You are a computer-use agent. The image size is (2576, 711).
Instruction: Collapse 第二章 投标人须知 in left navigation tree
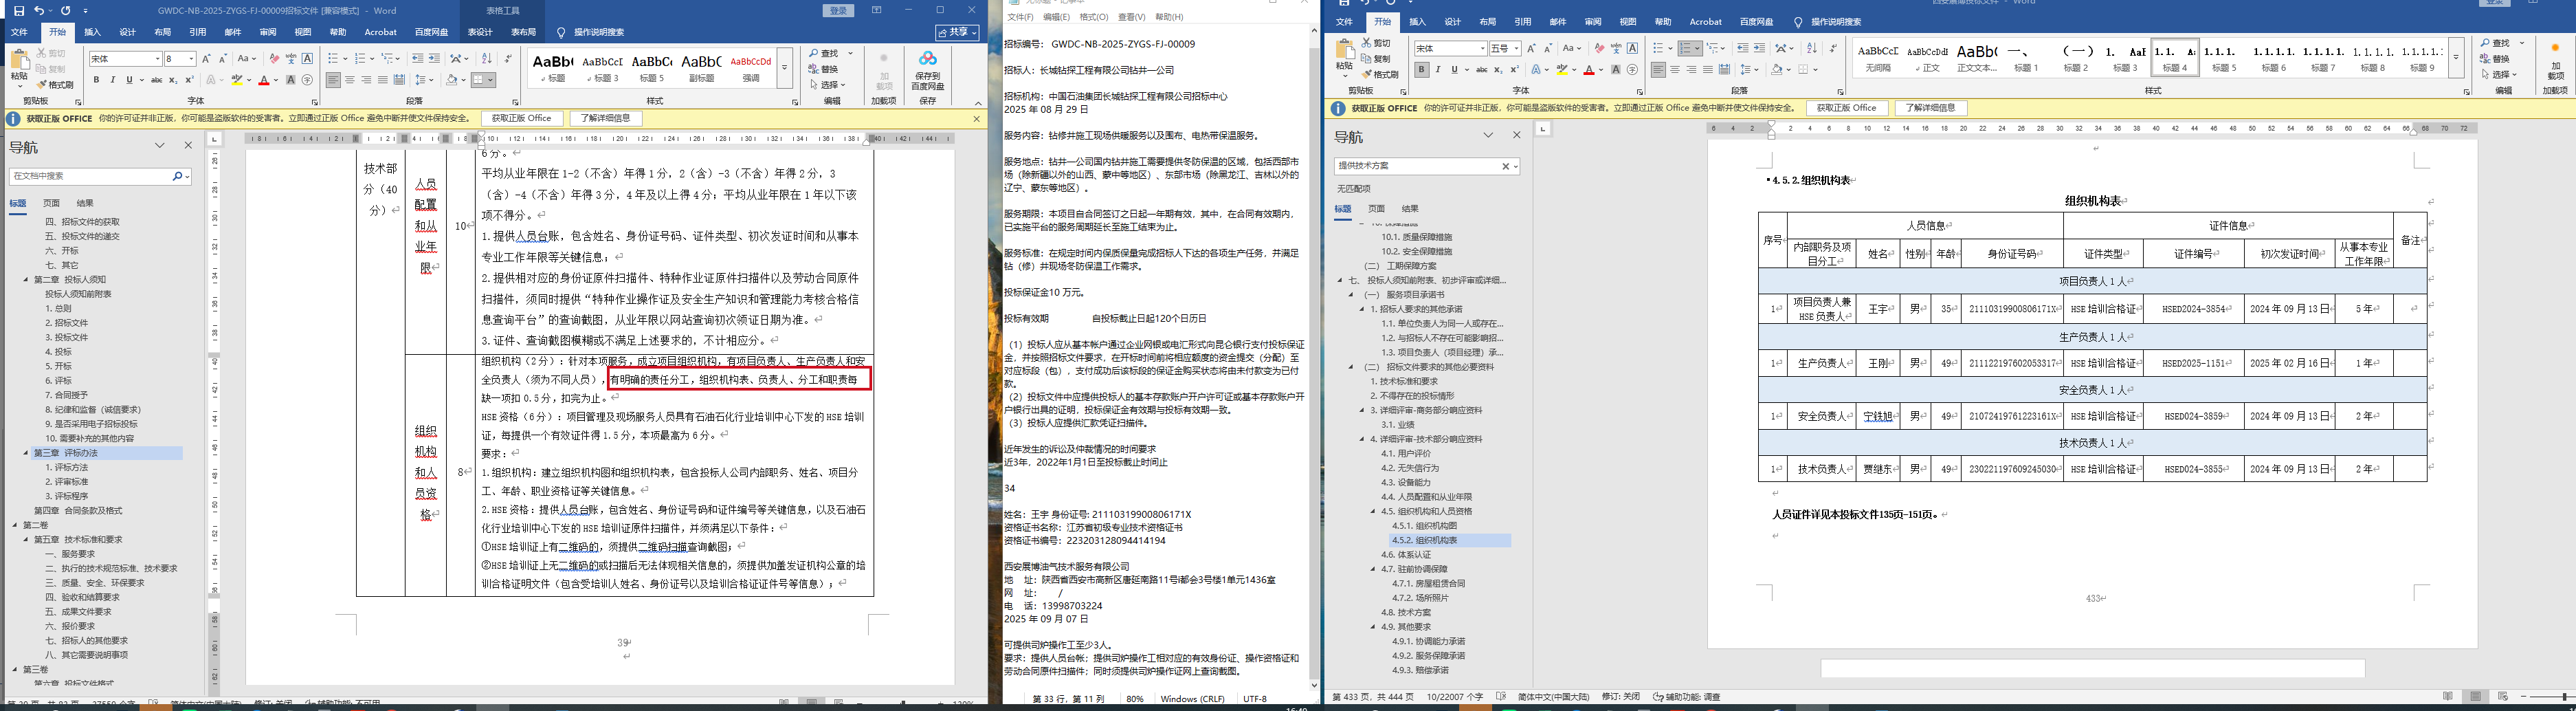click(27, 280)
